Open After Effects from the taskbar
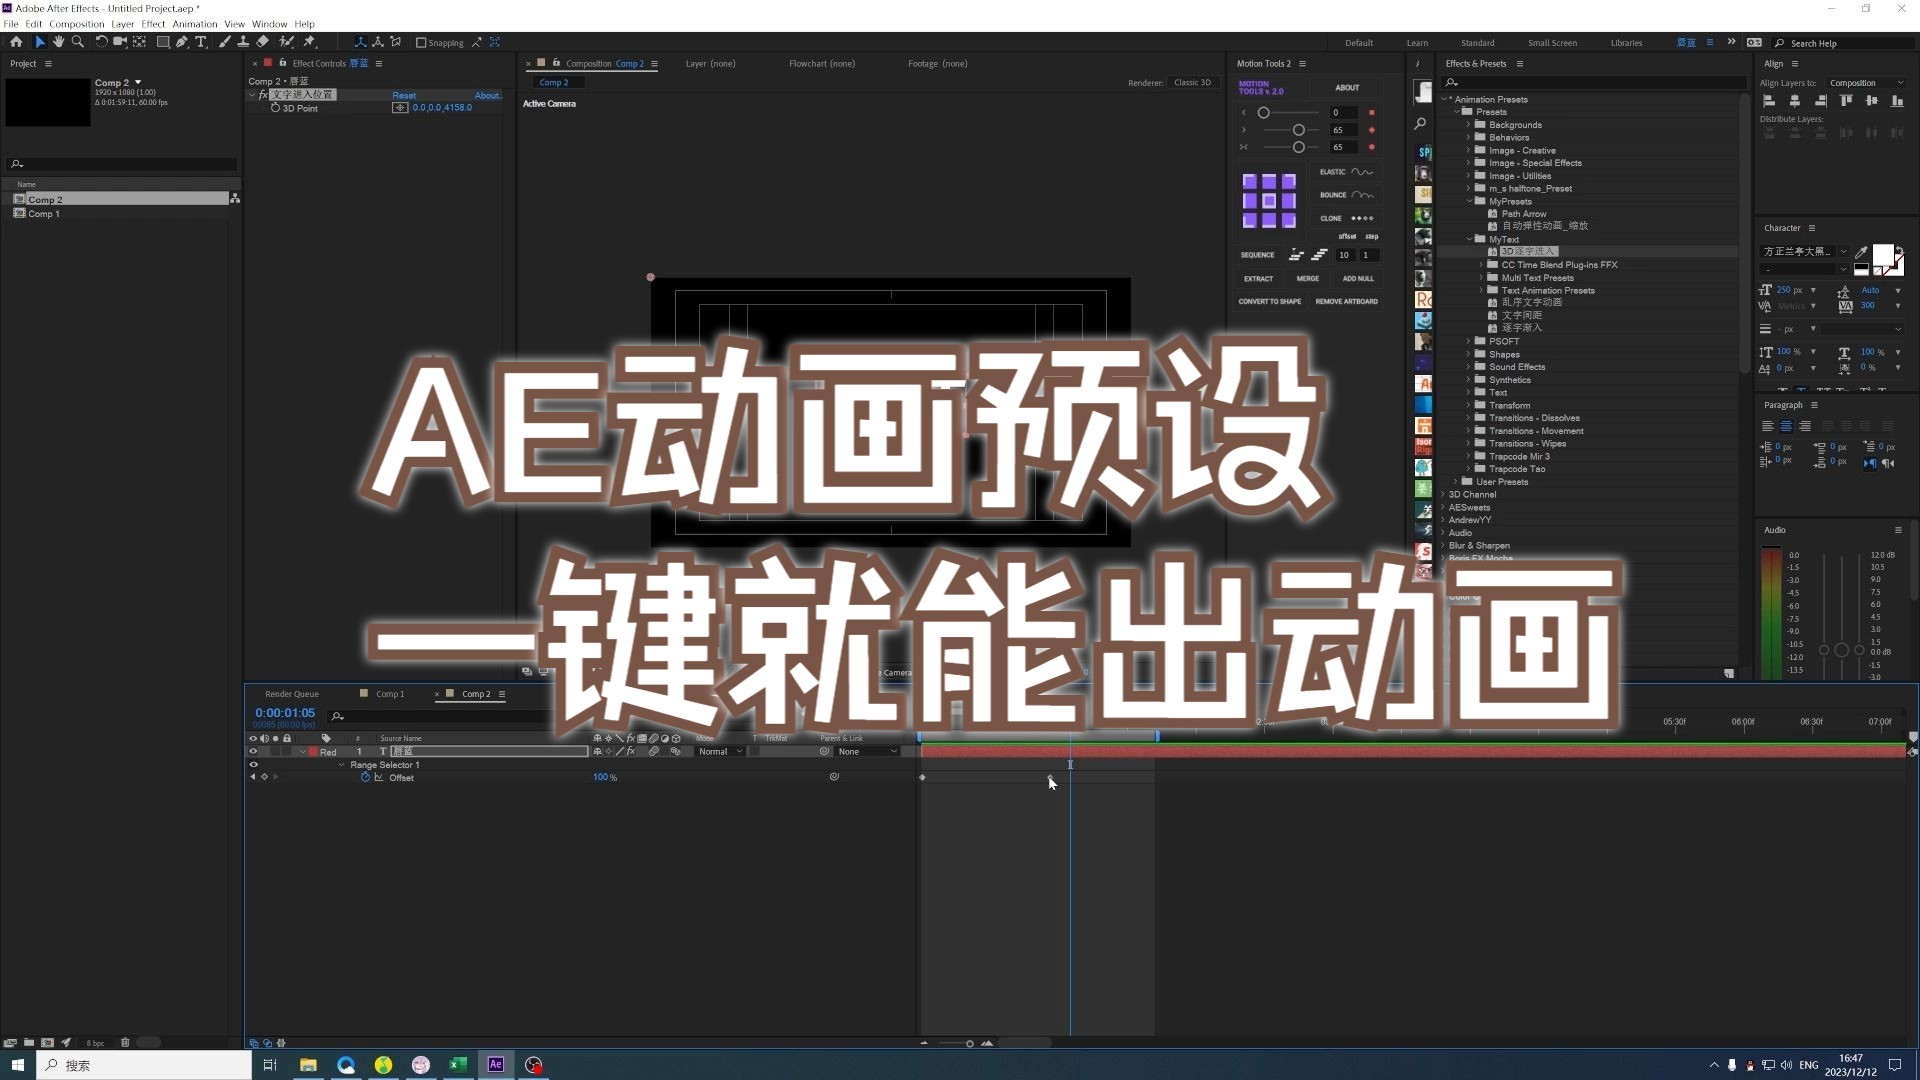 (495, 1065)
